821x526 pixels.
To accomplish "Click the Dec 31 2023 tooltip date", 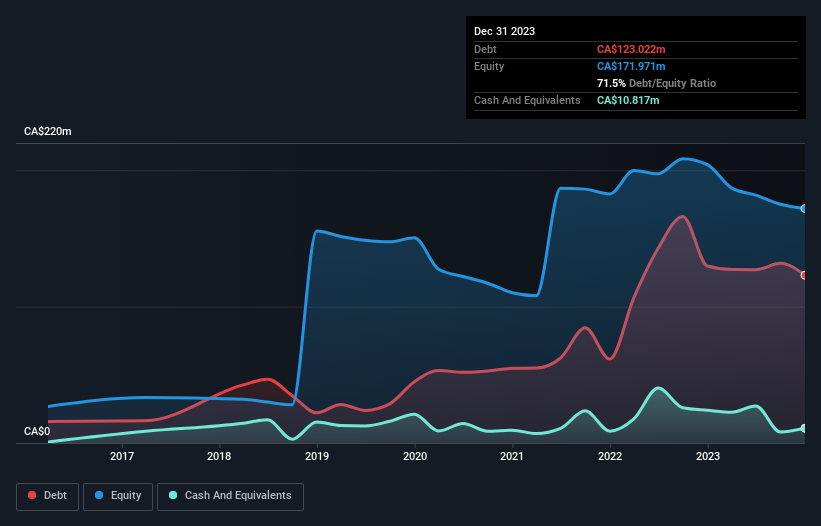I will pos(504,31).
